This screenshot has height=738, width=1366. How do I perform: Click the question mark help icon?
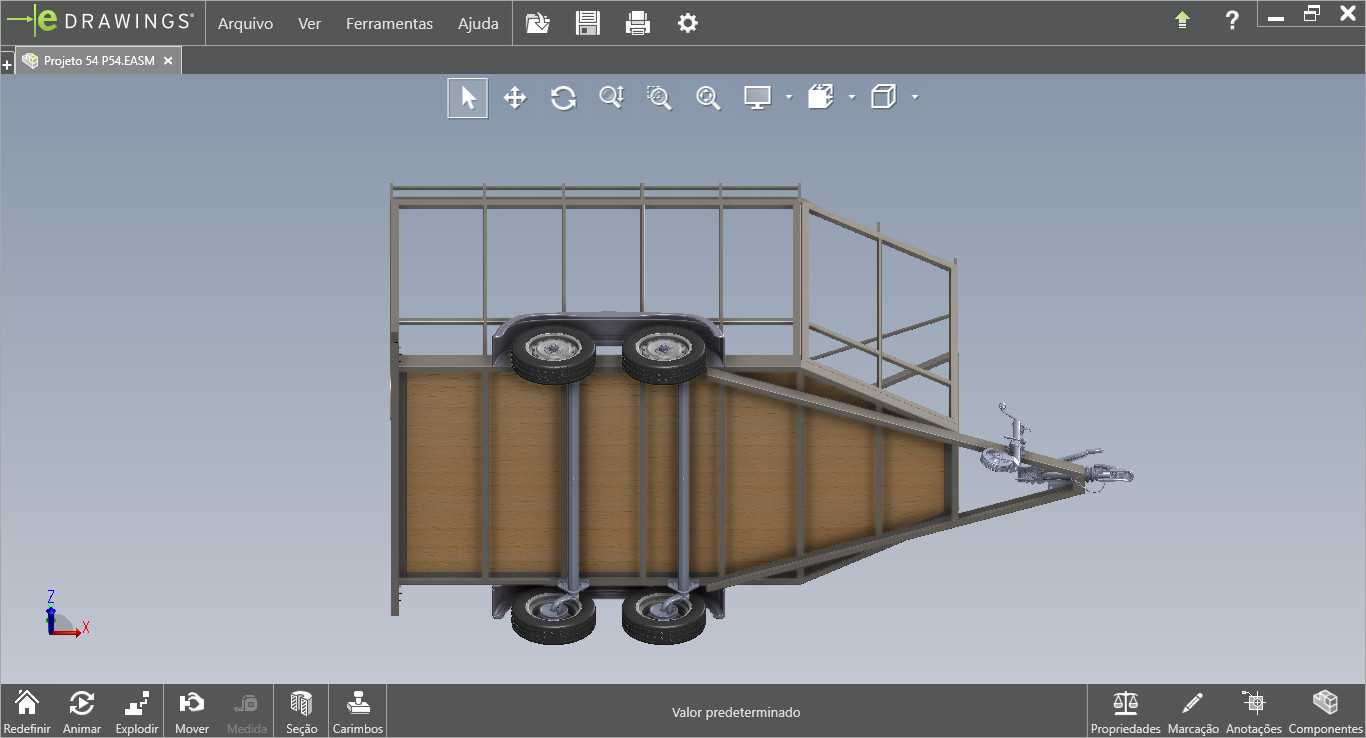coord(1233,20)
